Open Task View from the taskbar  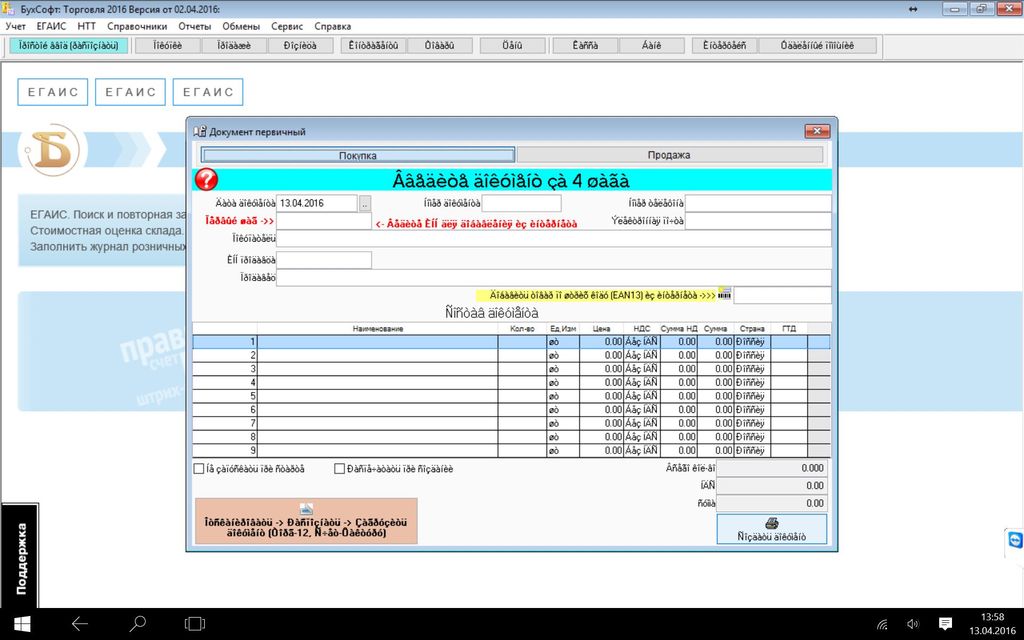[195, 624]
